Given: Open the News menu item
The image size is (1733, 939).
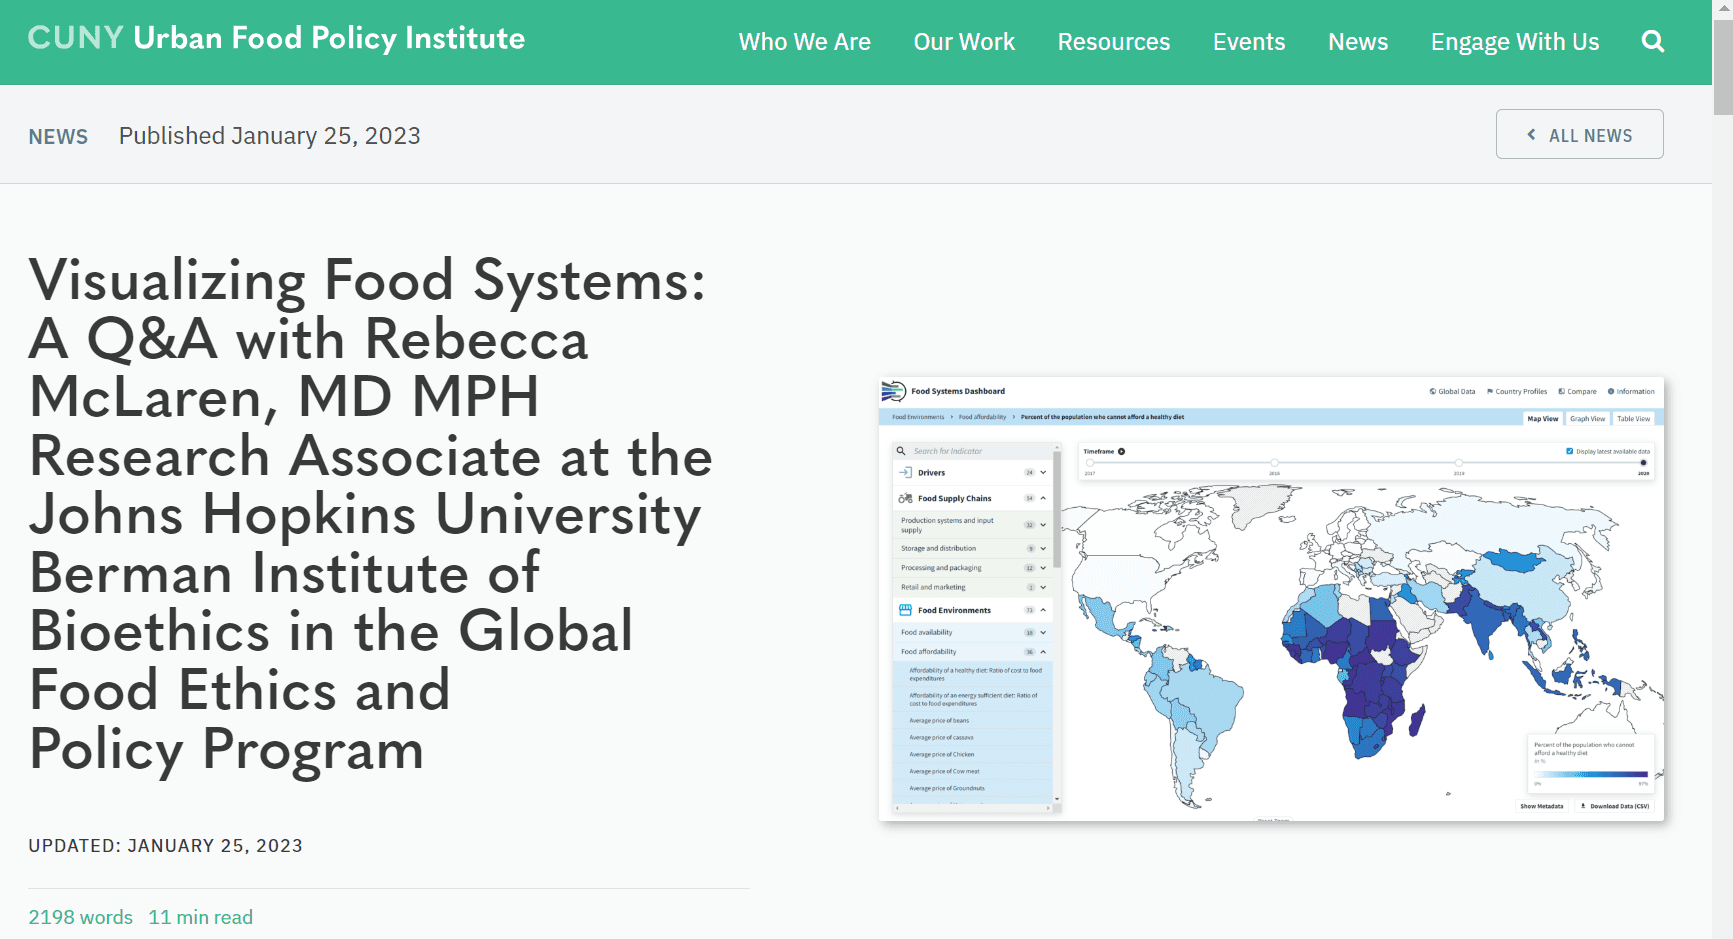Looking at the screenshot, I should coord(1358,42).
